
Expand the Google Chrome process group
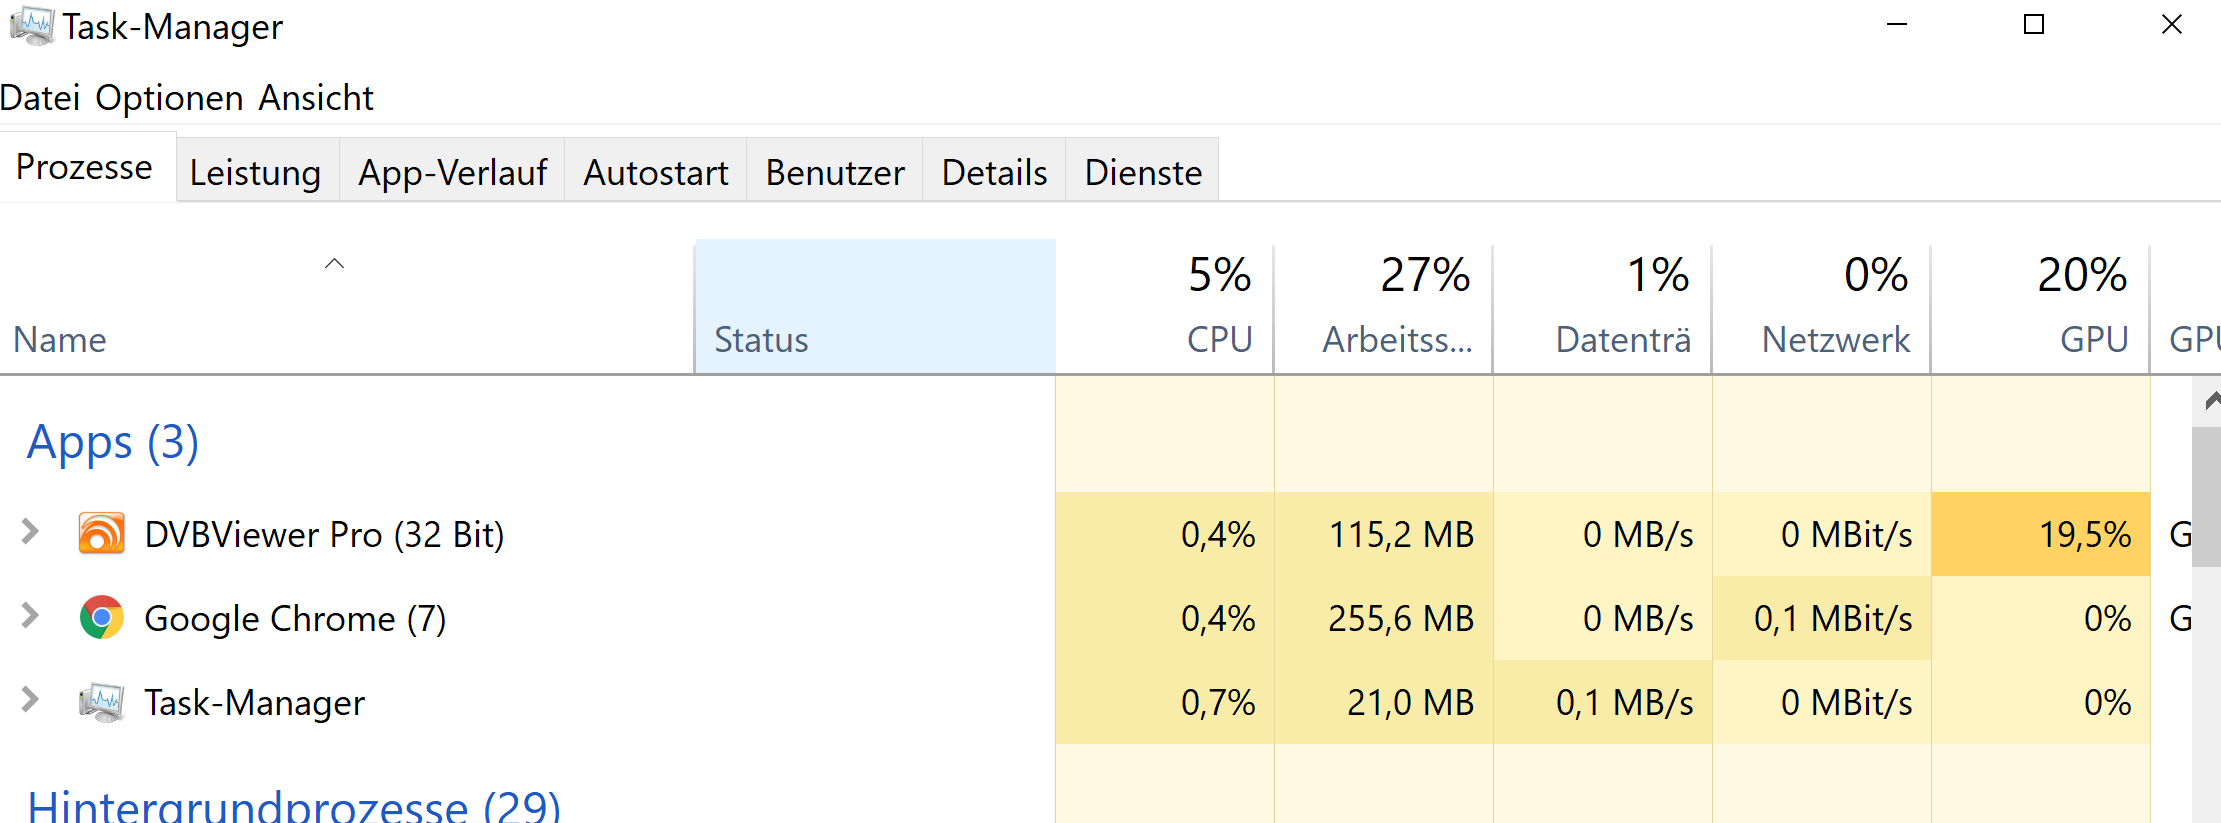(30, 616)
